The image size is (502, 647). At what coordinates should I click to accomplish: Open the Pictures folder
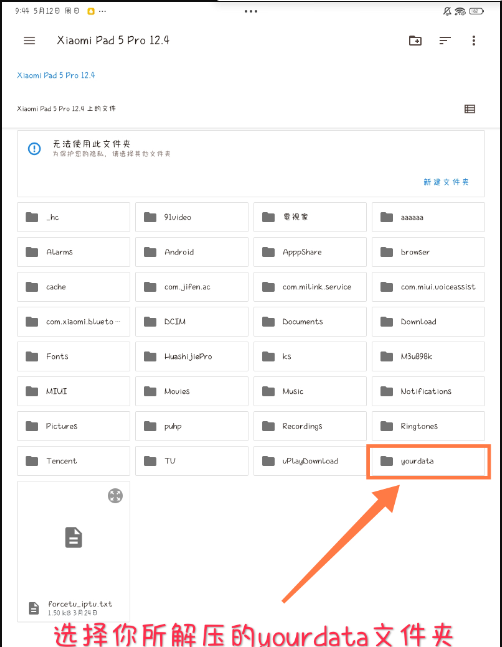pyautogui.click(x=73, y=426)
